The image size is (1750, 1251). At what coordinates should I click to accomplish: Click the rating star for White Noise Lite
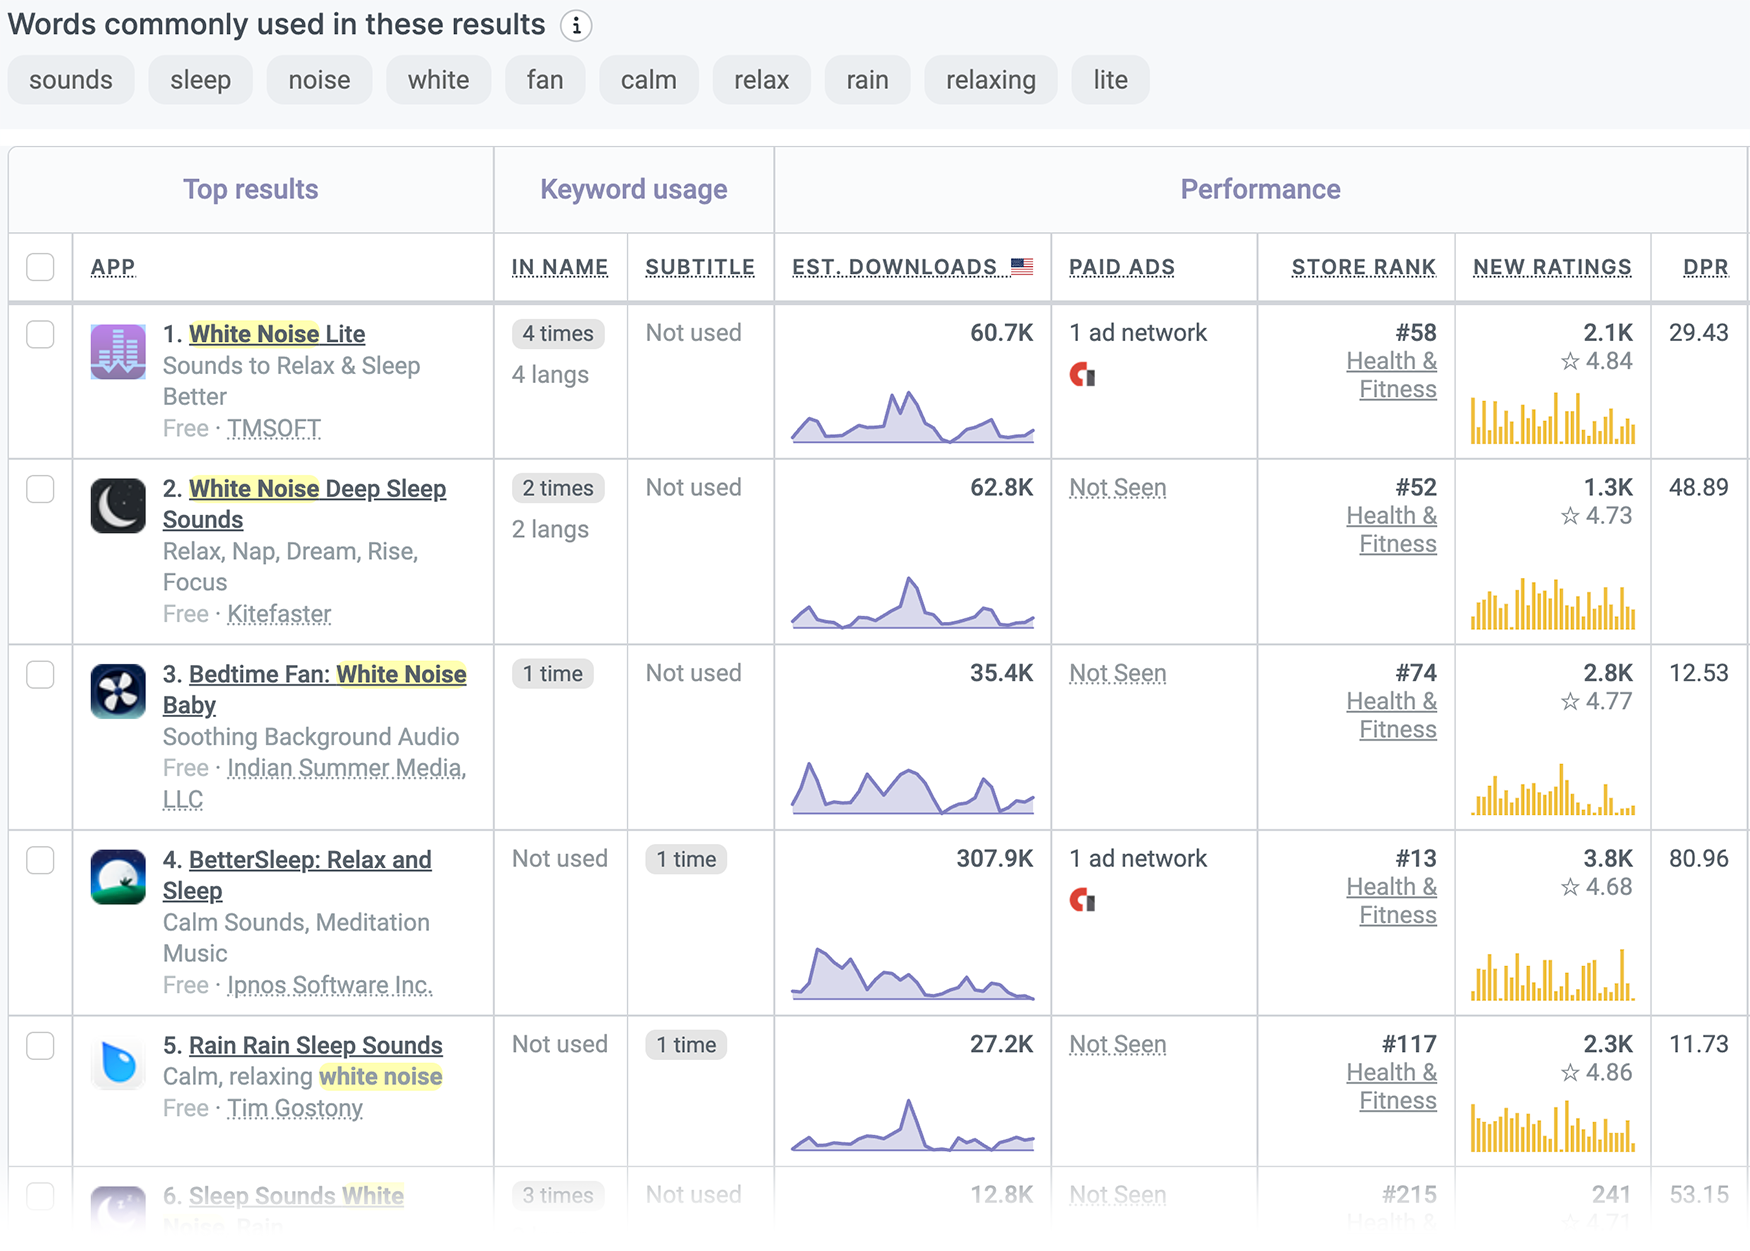click(x=1570, y=361)
